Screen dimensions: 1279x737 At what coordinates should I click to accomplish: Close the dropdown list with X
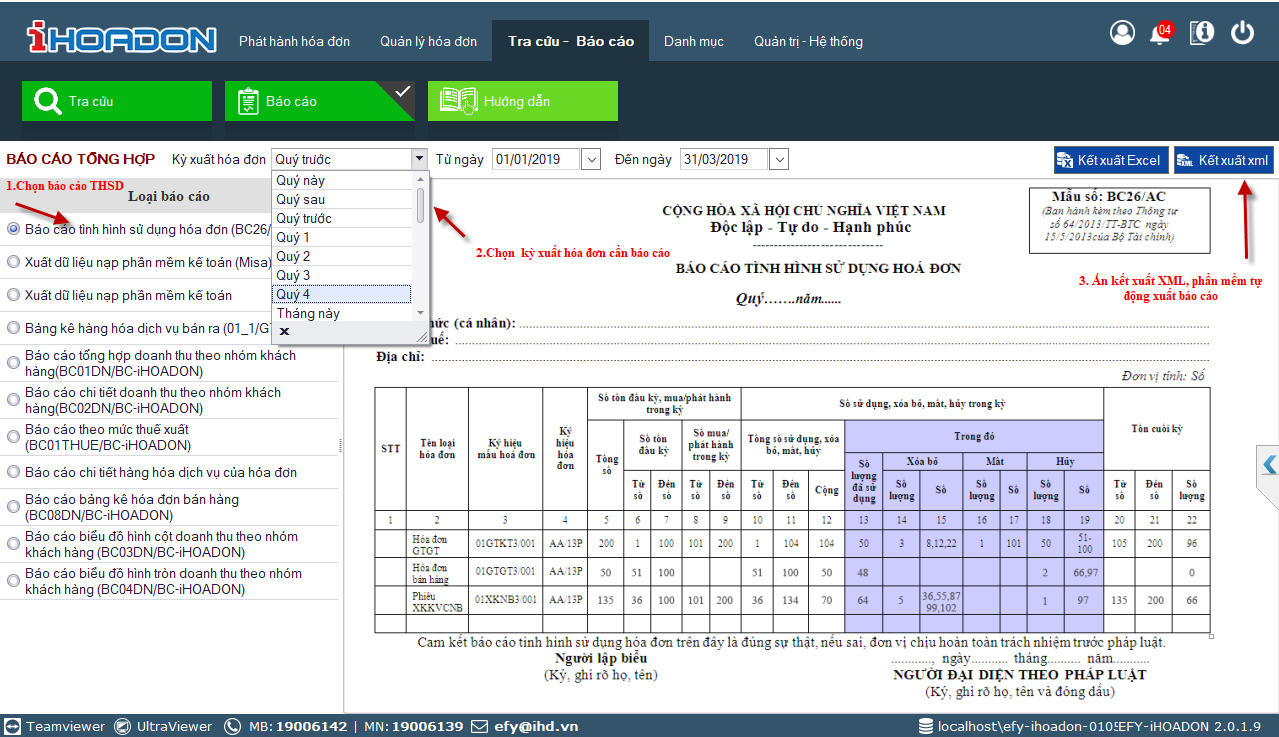[284, 331]
